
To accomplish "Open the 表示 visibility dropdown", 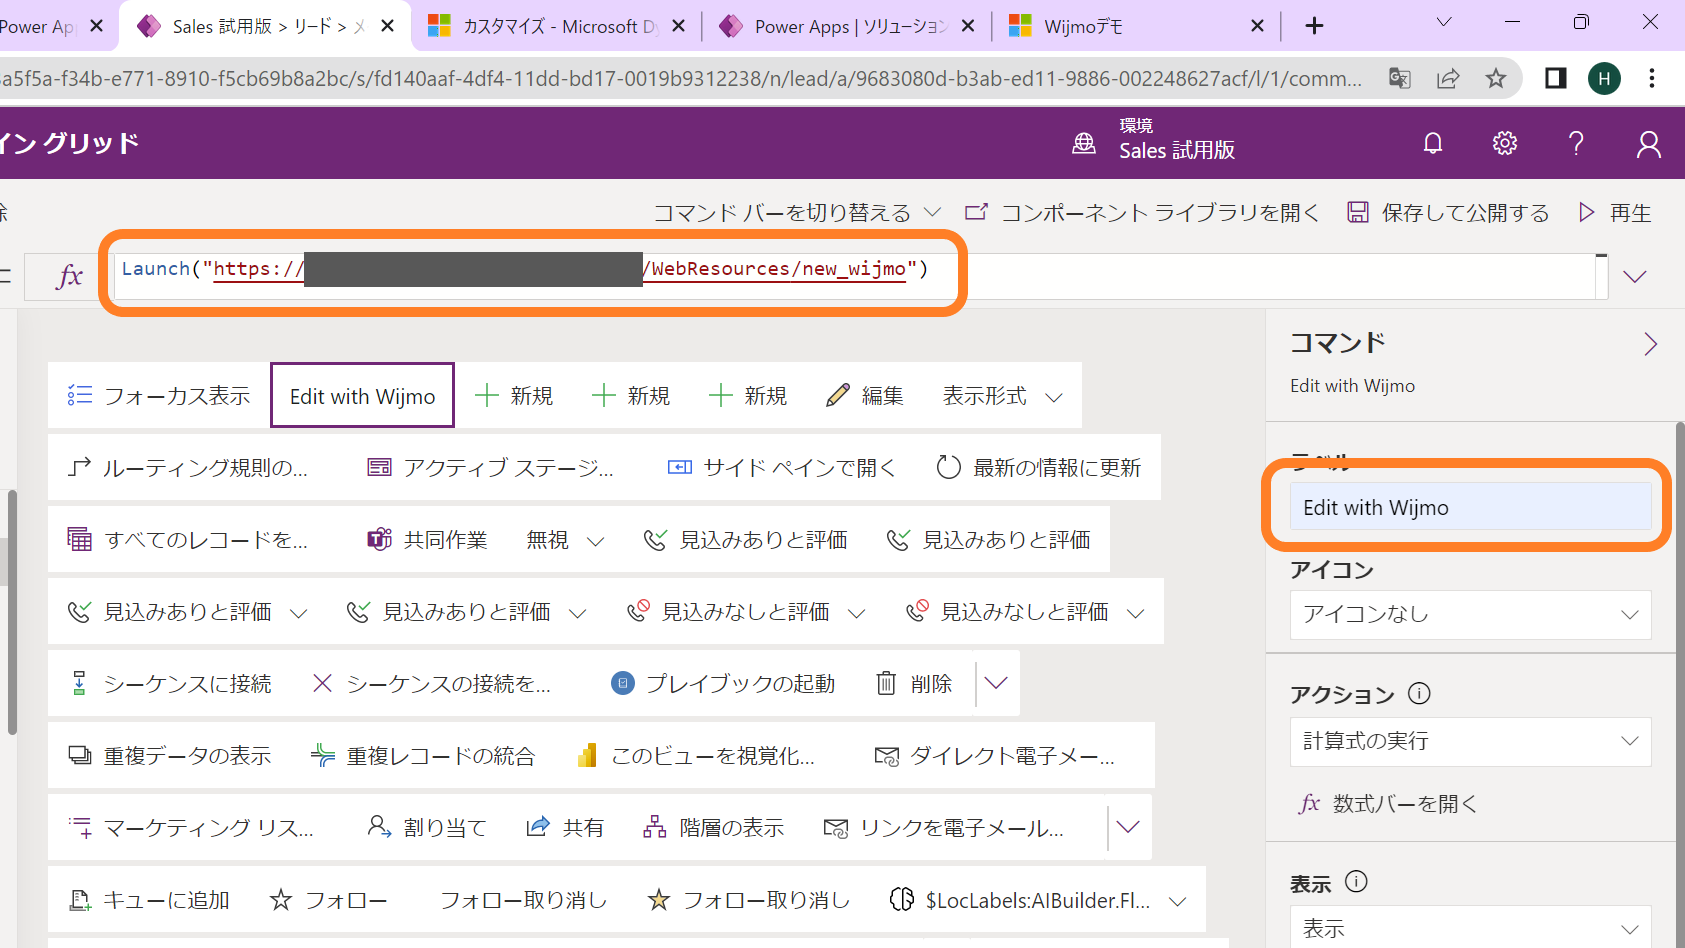I will [x=1470, y=927].
